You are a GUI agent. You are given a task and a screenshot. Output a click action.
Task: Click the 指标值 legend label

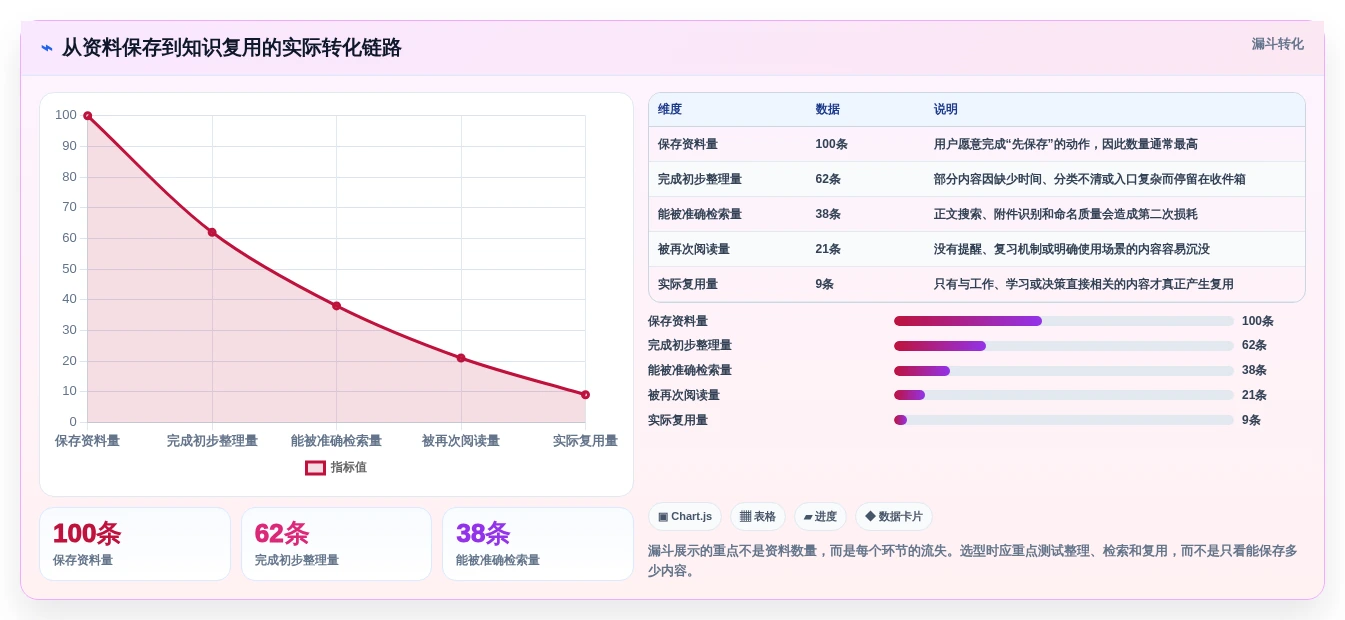coord(349,467)
